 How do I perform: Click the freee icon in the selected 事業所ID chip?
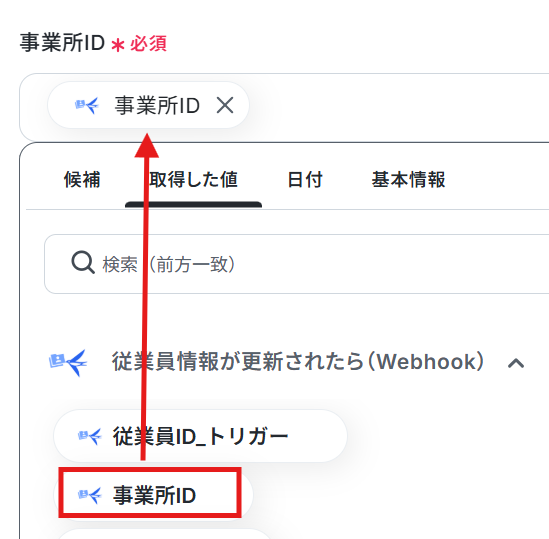click(87, 105)
